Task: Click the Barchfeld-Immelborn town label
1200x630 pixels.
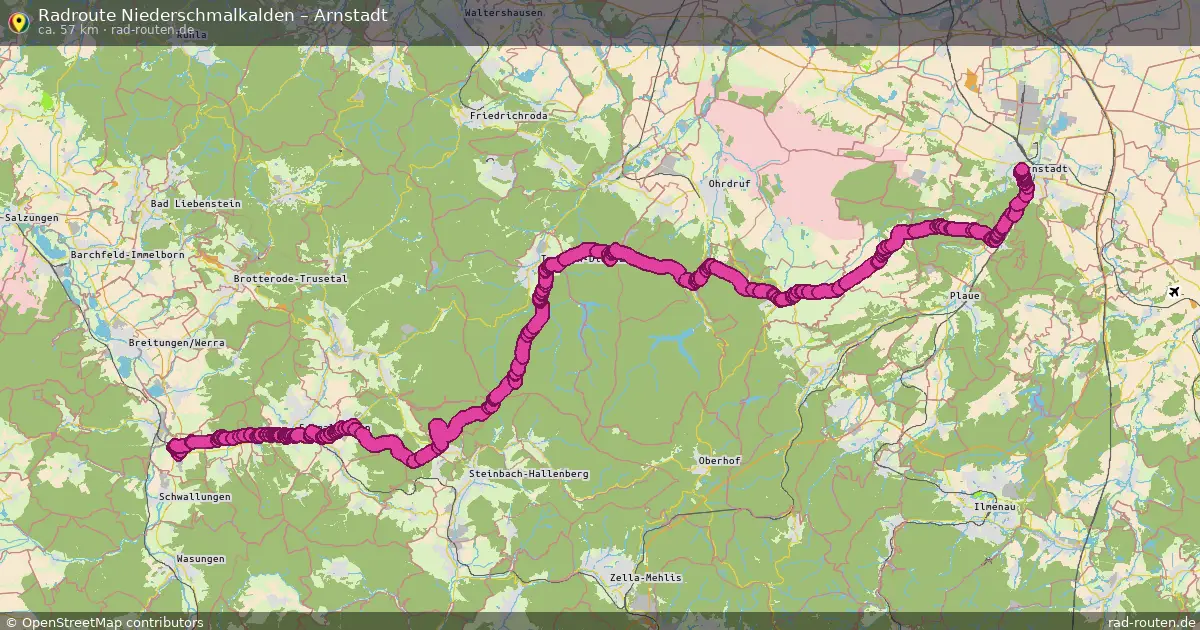Action: point(127,255)
